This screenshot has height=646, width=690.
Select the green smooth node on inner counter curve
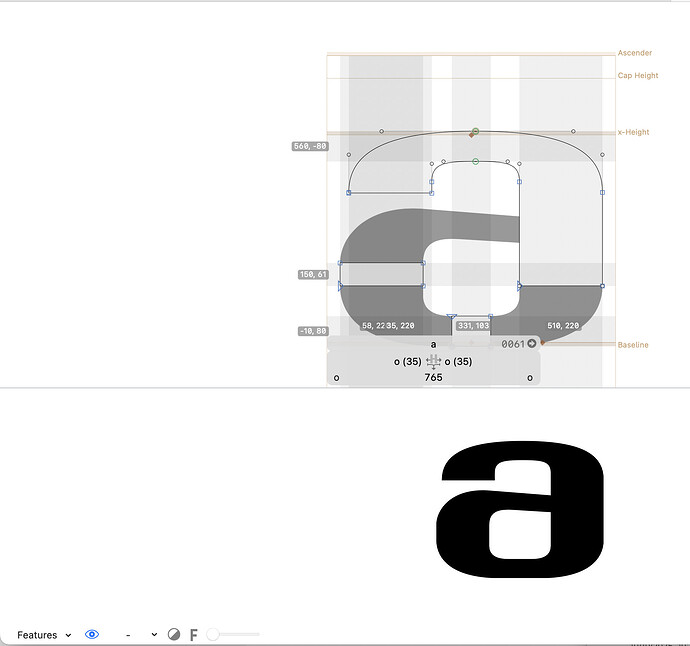tap(475, 161)
